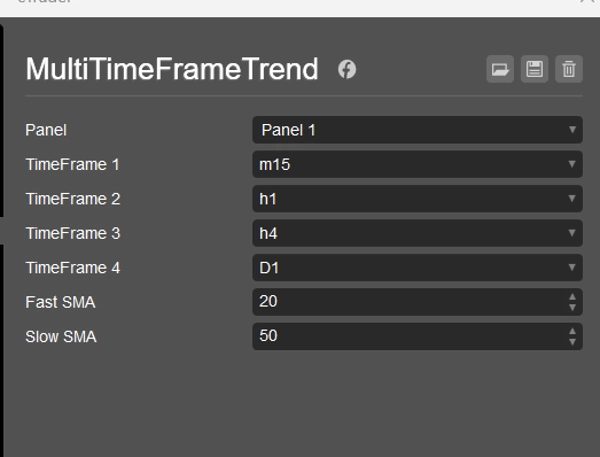The image size is (600, 457).
Task: Click the MultiTimeFrameTrend title text
Action: point(172,69)
